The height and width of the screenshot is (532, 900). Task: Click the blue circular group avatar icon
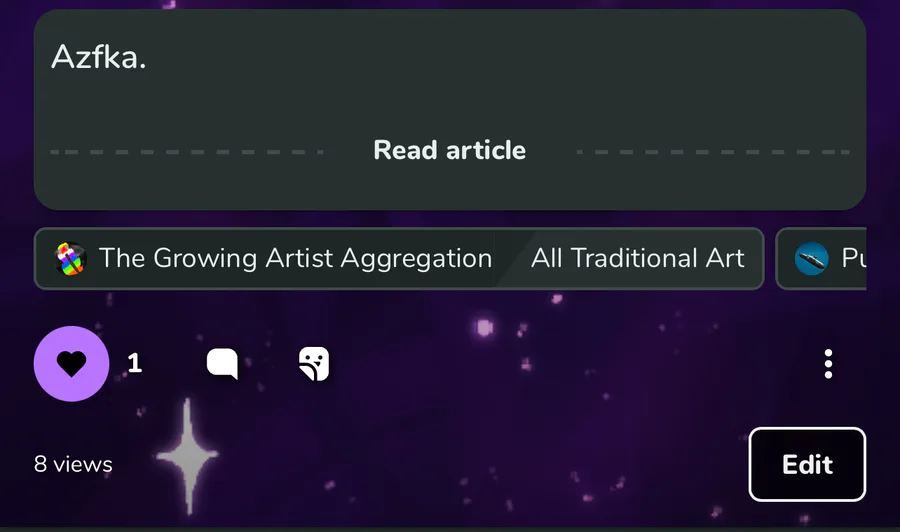pos(812,259)
